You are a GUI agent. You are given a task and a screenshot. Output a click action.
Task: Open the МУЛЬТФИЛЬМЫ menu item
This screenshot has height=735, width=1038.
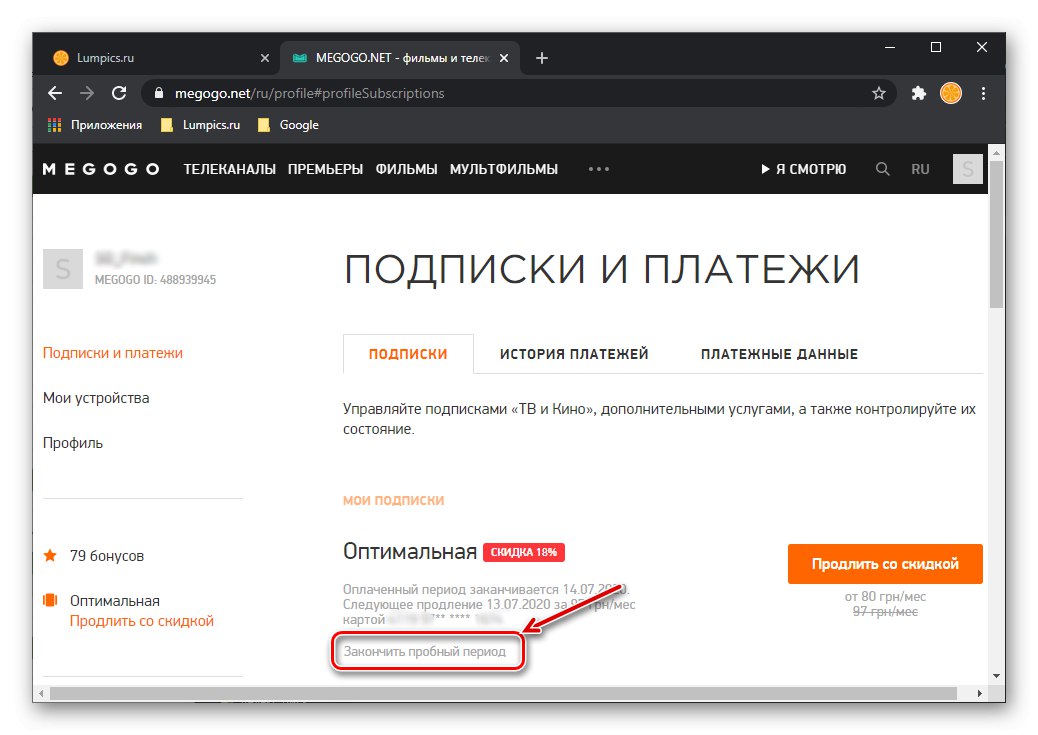click(x=504, y=170)
